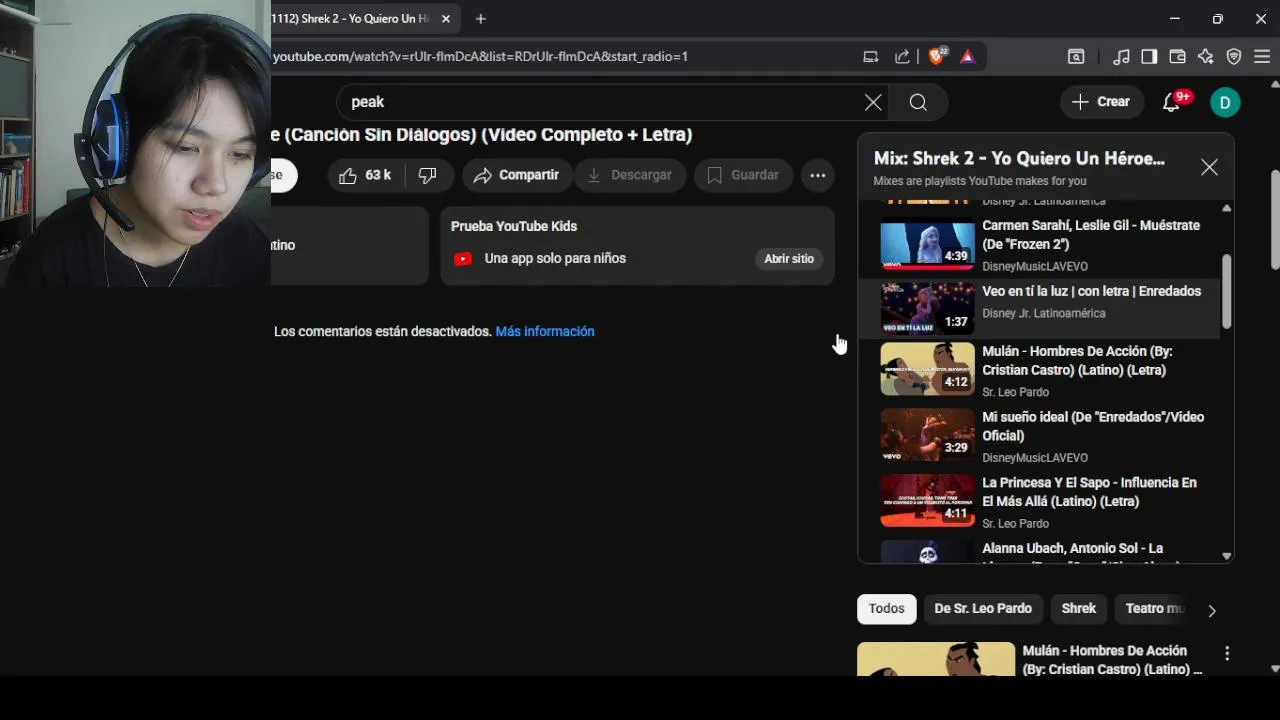The height and width of the screenshot is (720, 1280).
Task: Clear the 'peak' search text
Action: [873, 102]
